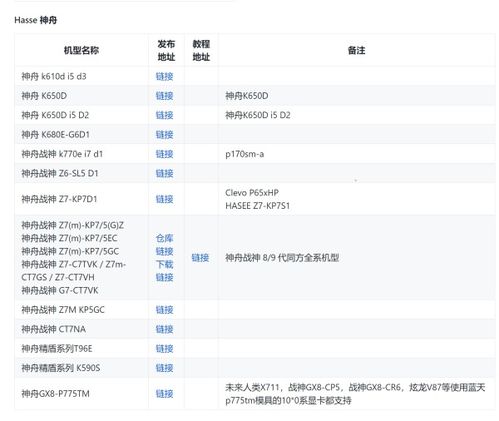Select the 神舟精盾系列T96E model name
Viewport: 499px width, 421px height.
(x=57, y=348)
